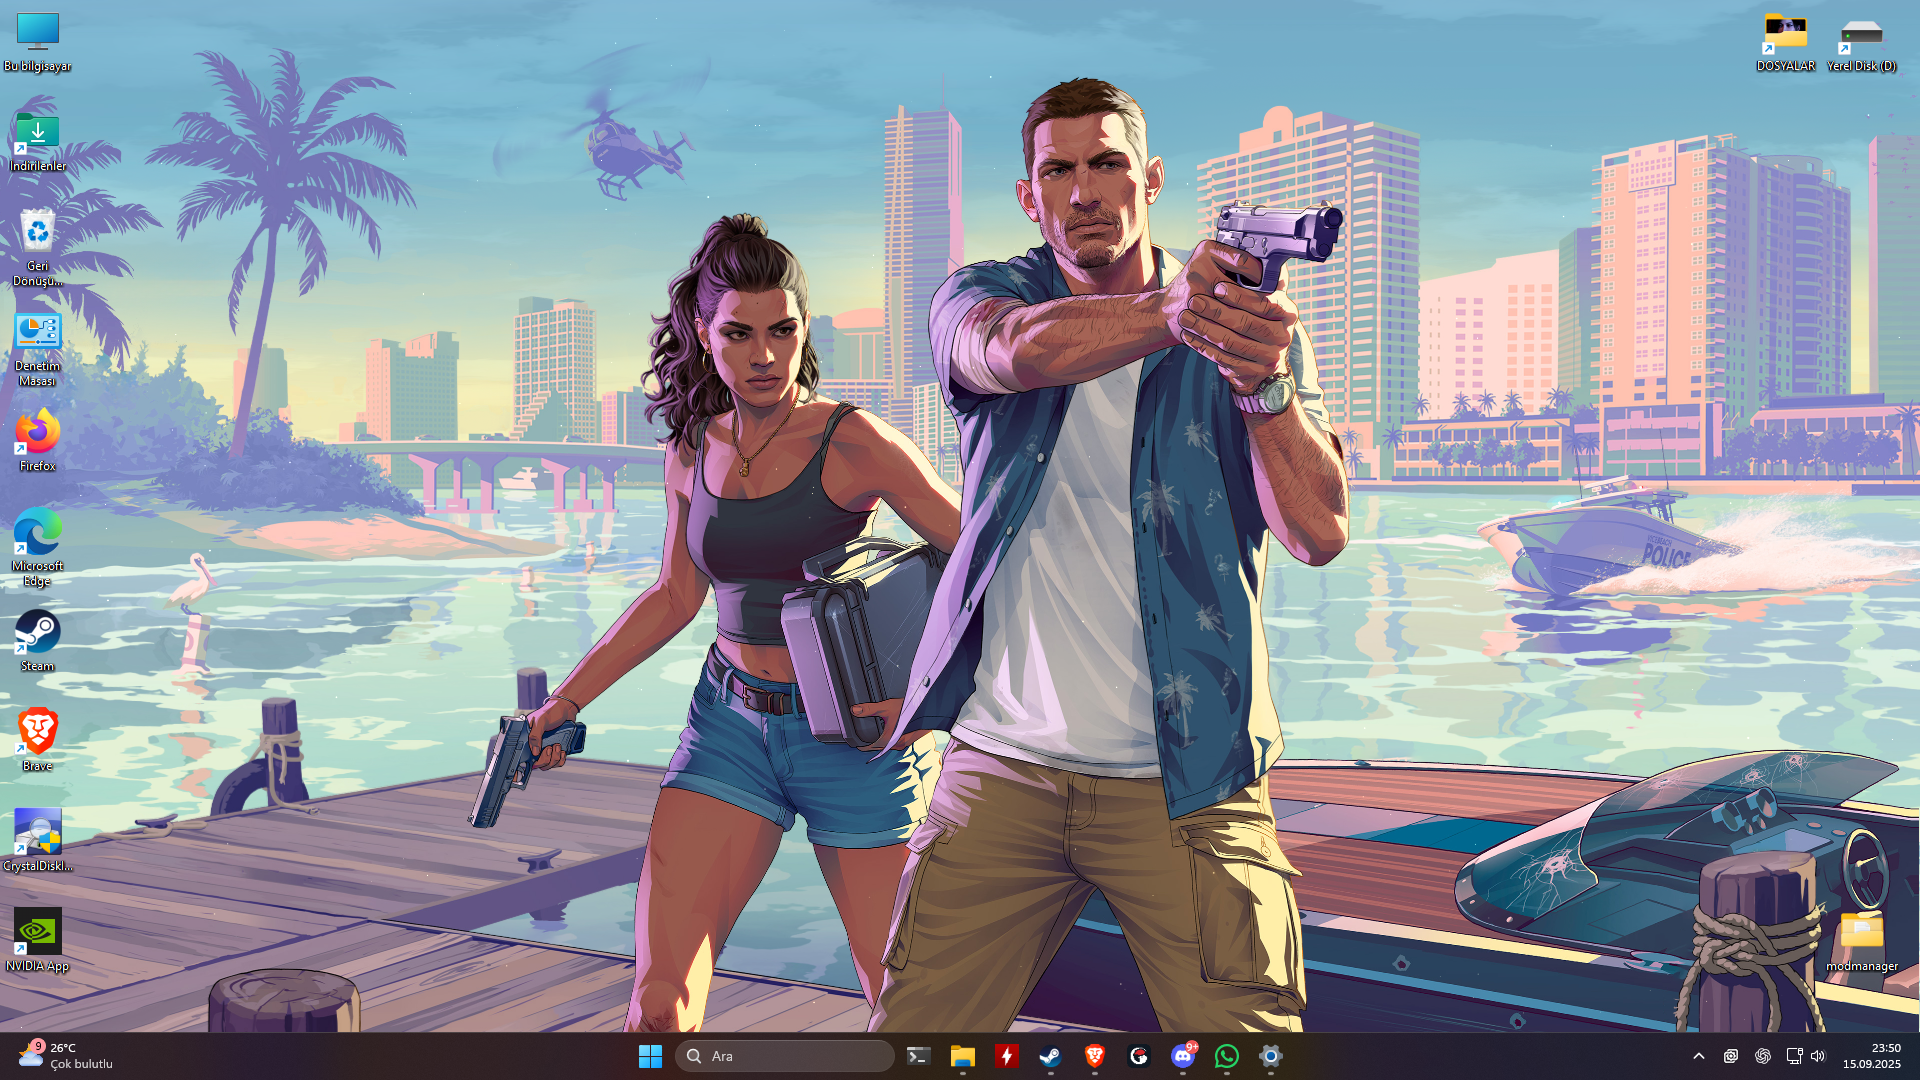Select the Yerel Disk (D) shortcut
The width and height of the screenshot is (1920, 1080).
(1861, 42)
